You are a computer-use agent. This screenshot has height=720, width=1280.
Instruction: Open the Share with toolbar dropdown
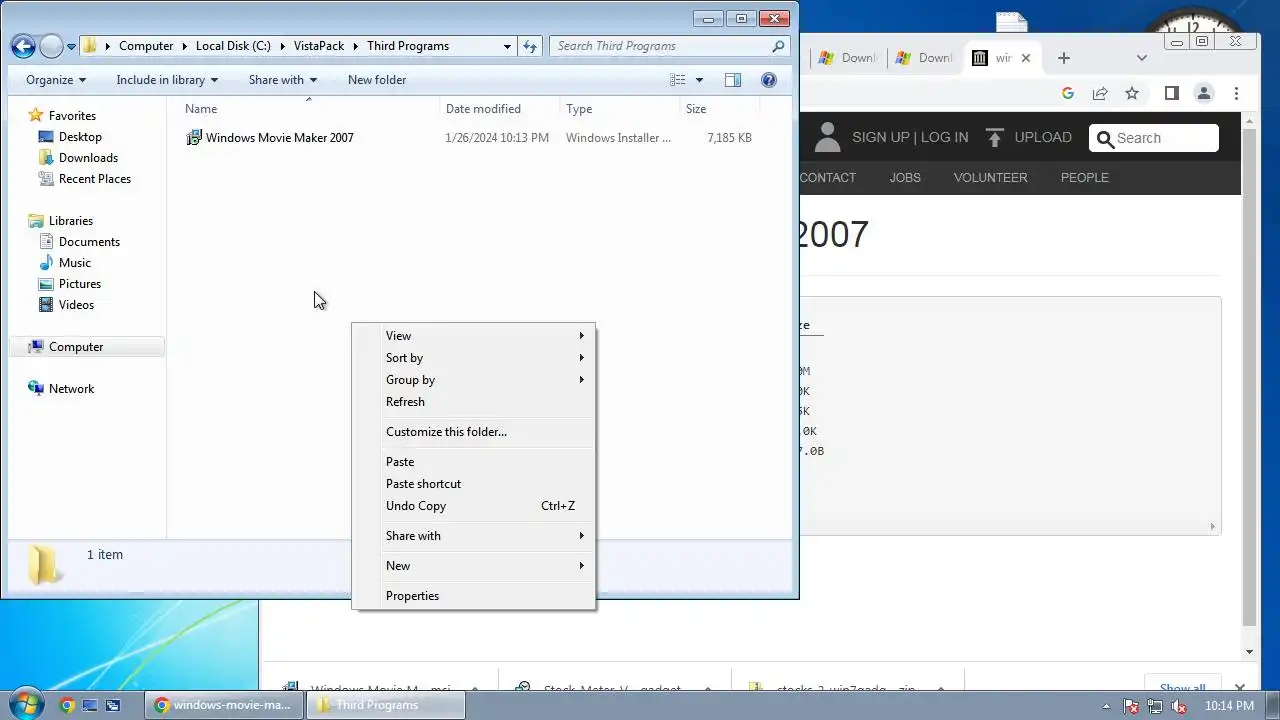pyautogui.click(x=283, y=80)
